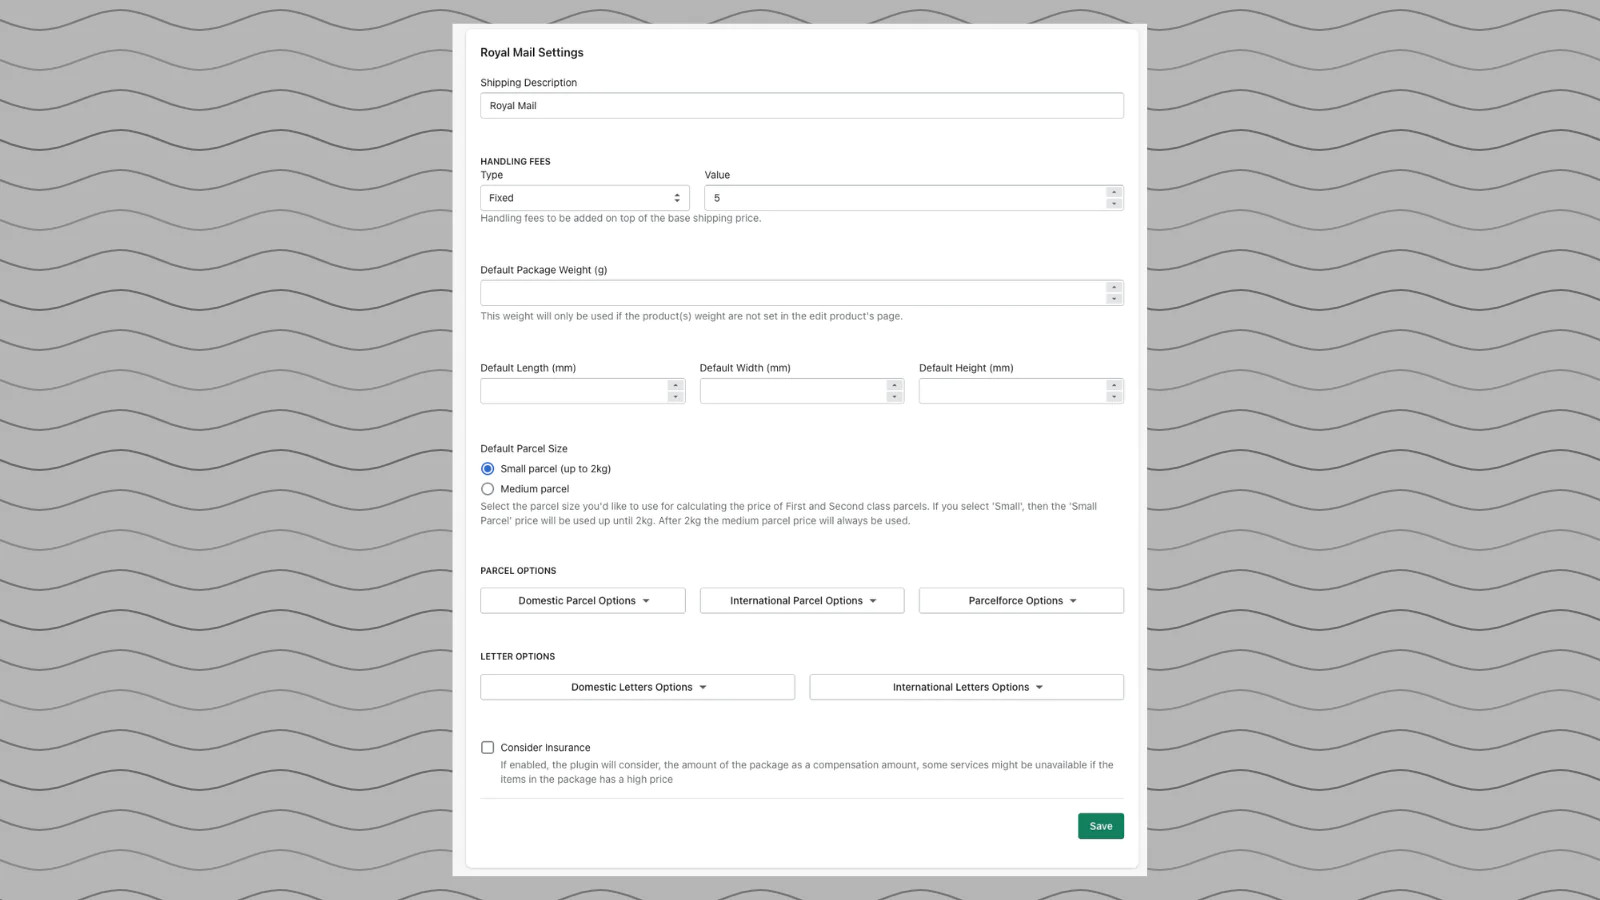This screenshot has width=1600, height=900.
Task: Save the Royal Mail settings
Action: pos(1101,826)
